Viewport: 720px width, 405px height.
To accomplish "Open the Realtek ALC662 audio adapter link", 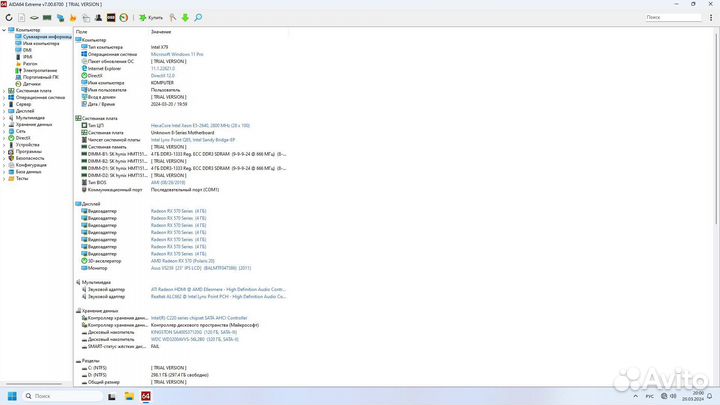I will 218,297.
